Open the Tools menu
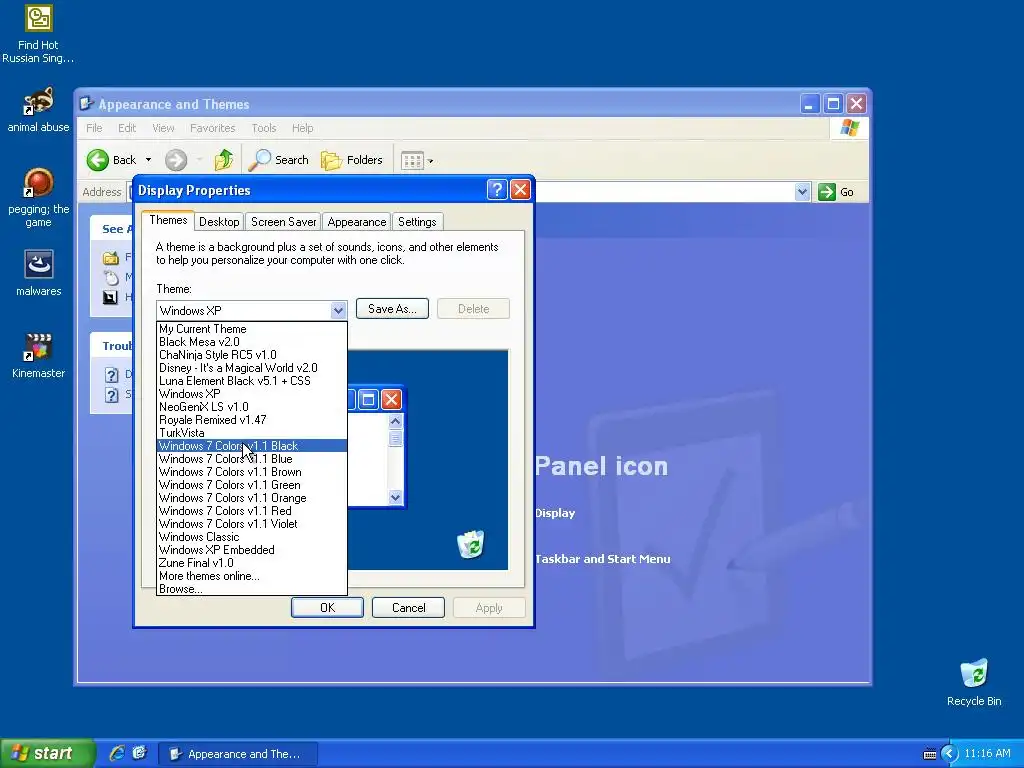1024x768 pixels. tap(264, 128)
